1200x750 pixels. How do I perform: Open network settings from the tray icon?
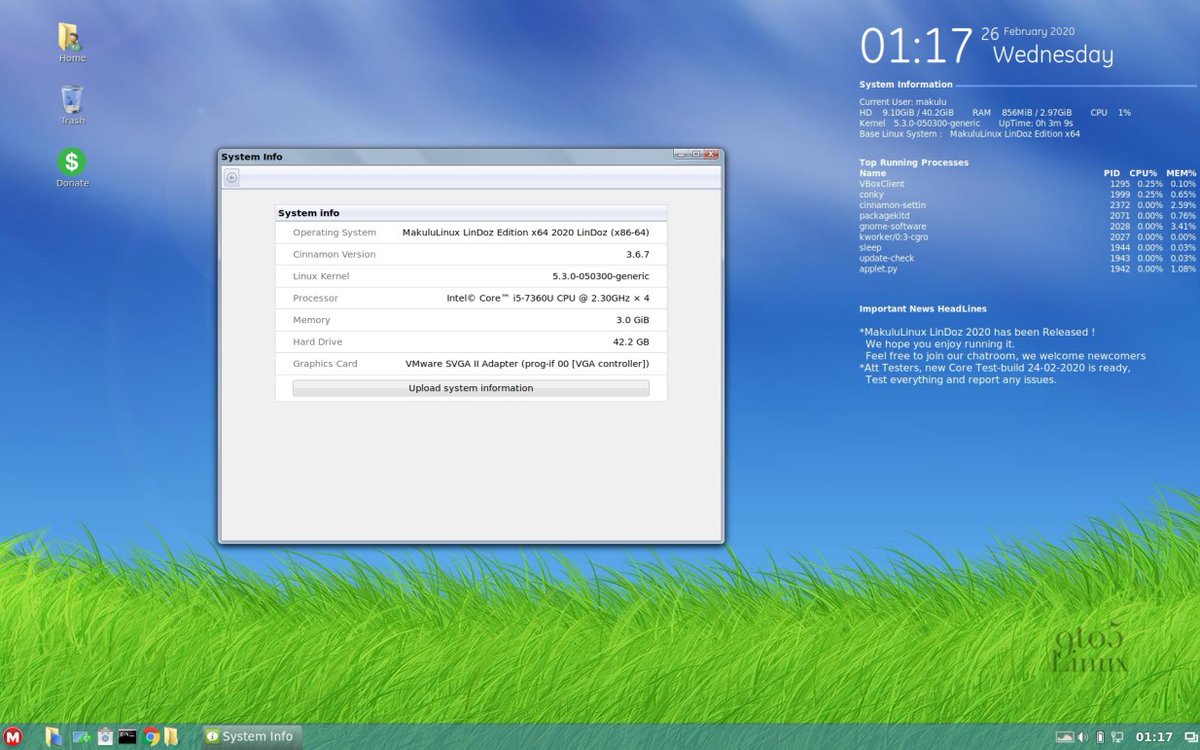[x=1117, y=737]
